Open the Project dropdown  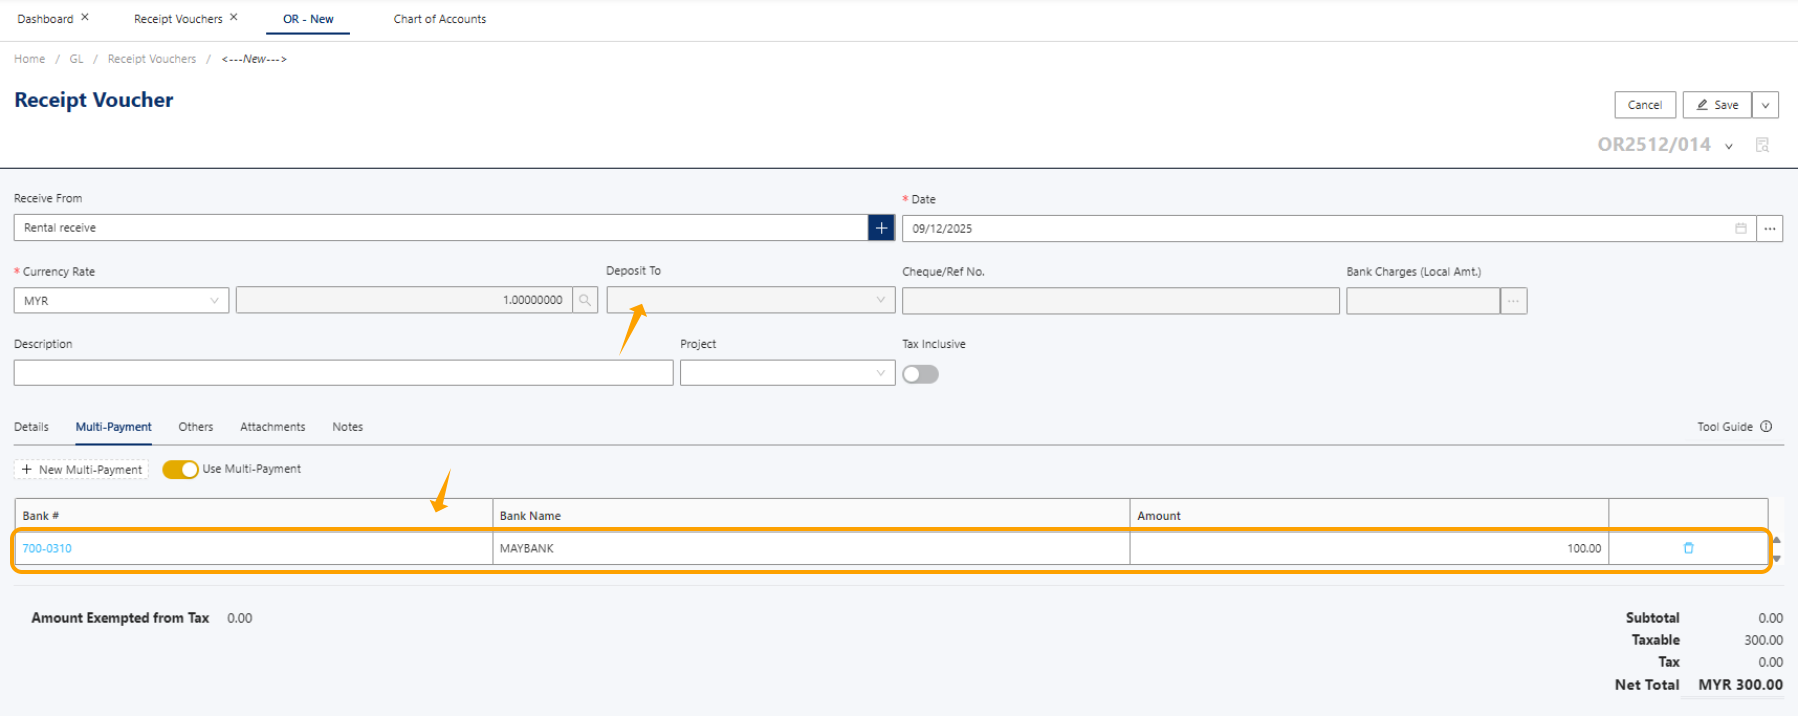(787, 373)
